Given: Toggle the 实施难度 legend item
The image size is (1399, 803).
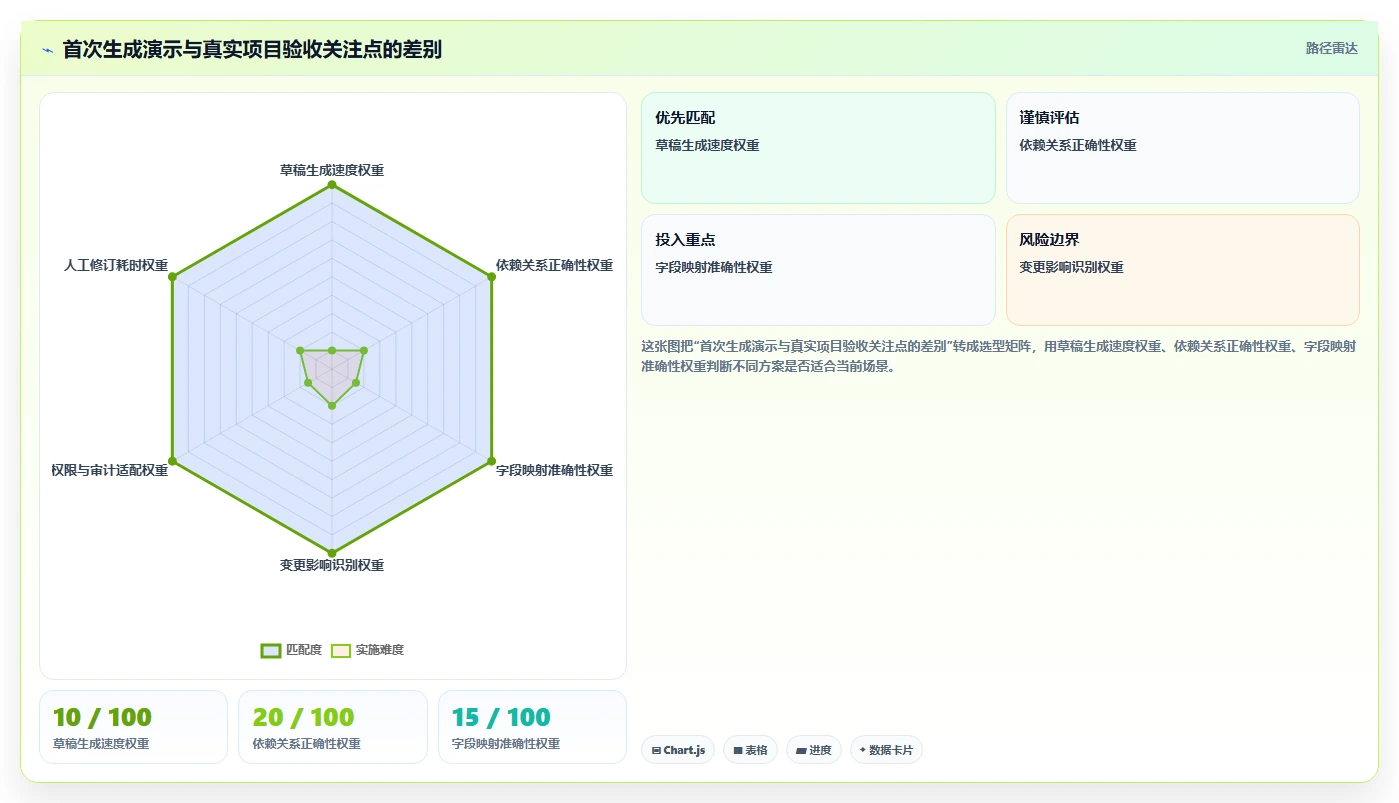Looking at the screenshot, I should [x=367, y=650].
